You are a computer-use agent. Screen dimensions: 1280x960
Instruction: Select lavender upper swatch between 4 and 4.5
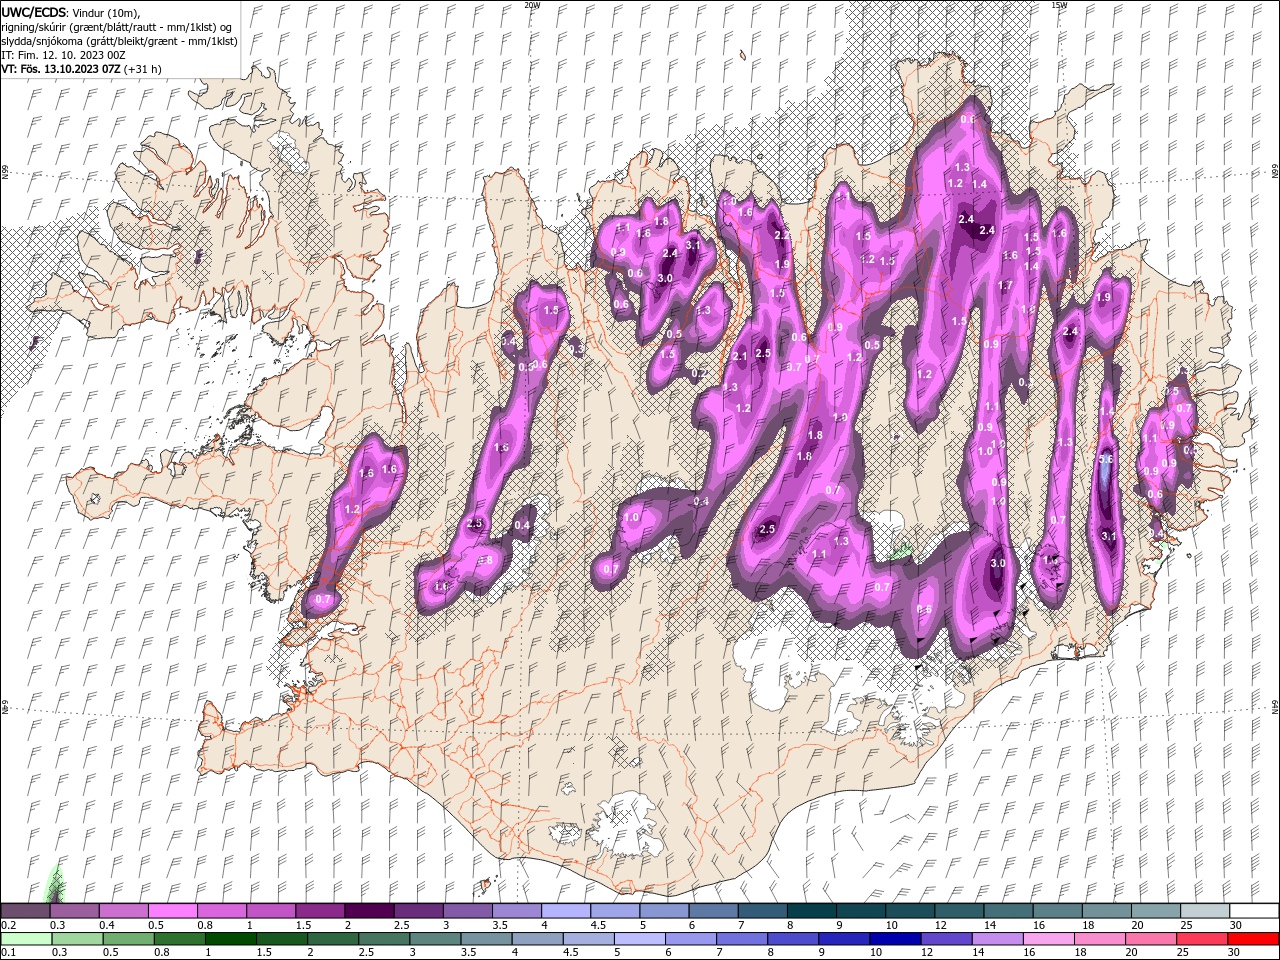pos(566,911)
